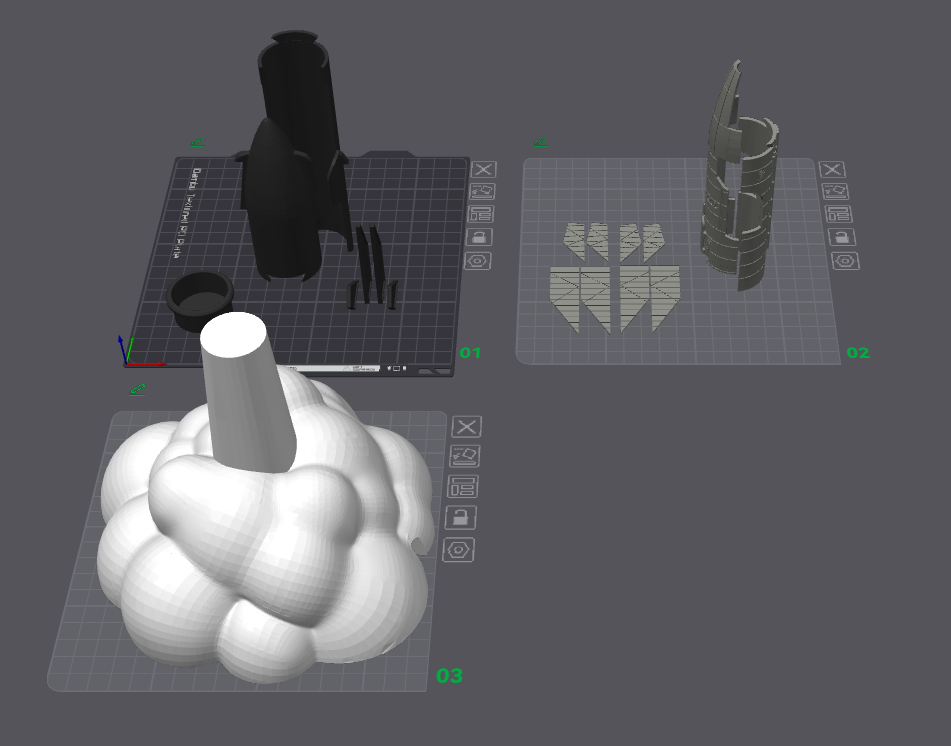
Task: Click the Textured PEI Plate text
Action: pos(187,213)
